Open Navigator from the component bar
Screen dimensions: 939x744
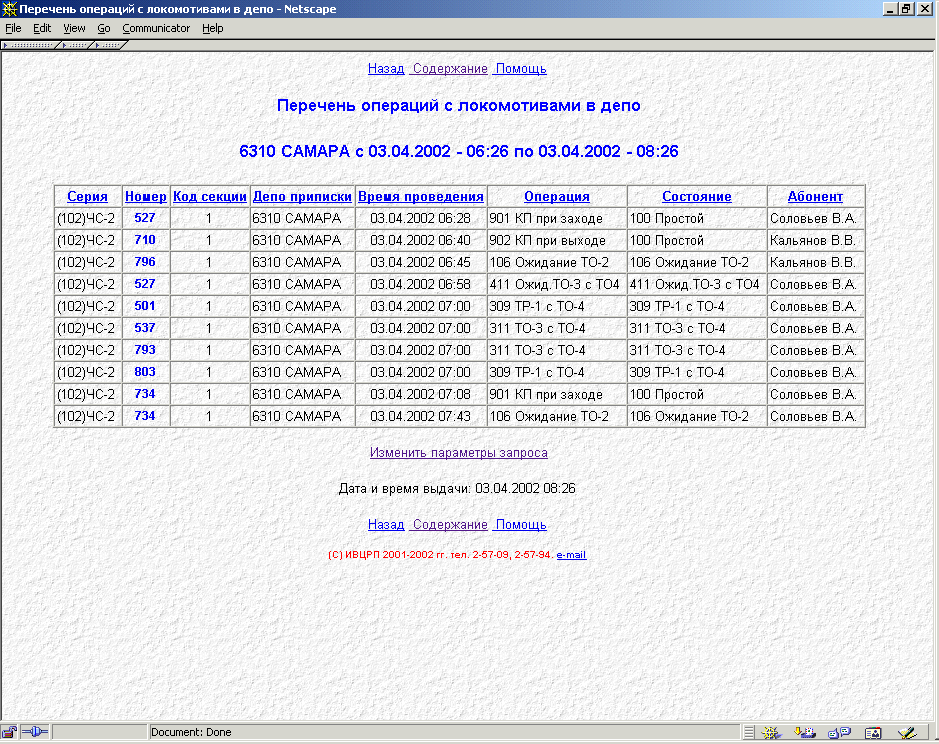[771, 732]
